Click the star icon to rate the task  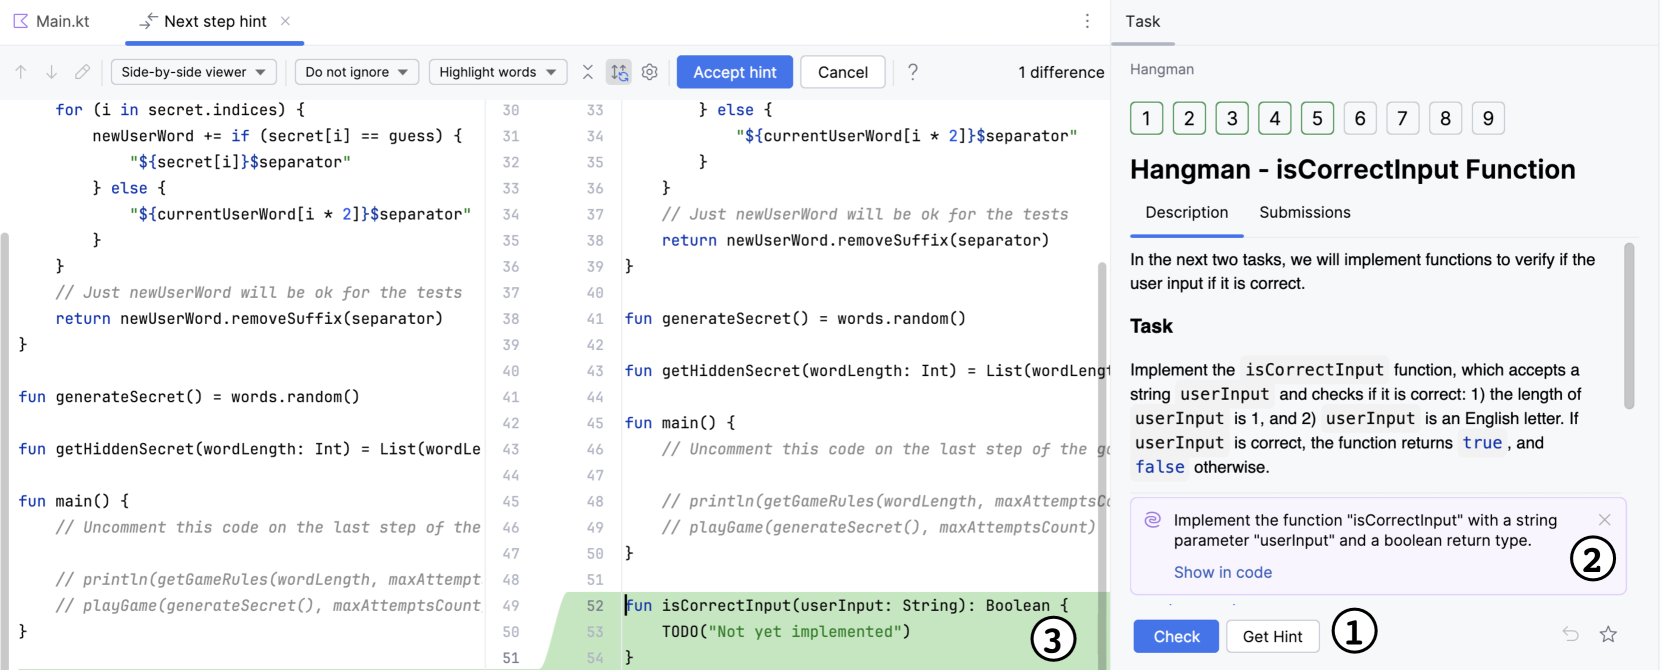click(x=1608, y=635)
